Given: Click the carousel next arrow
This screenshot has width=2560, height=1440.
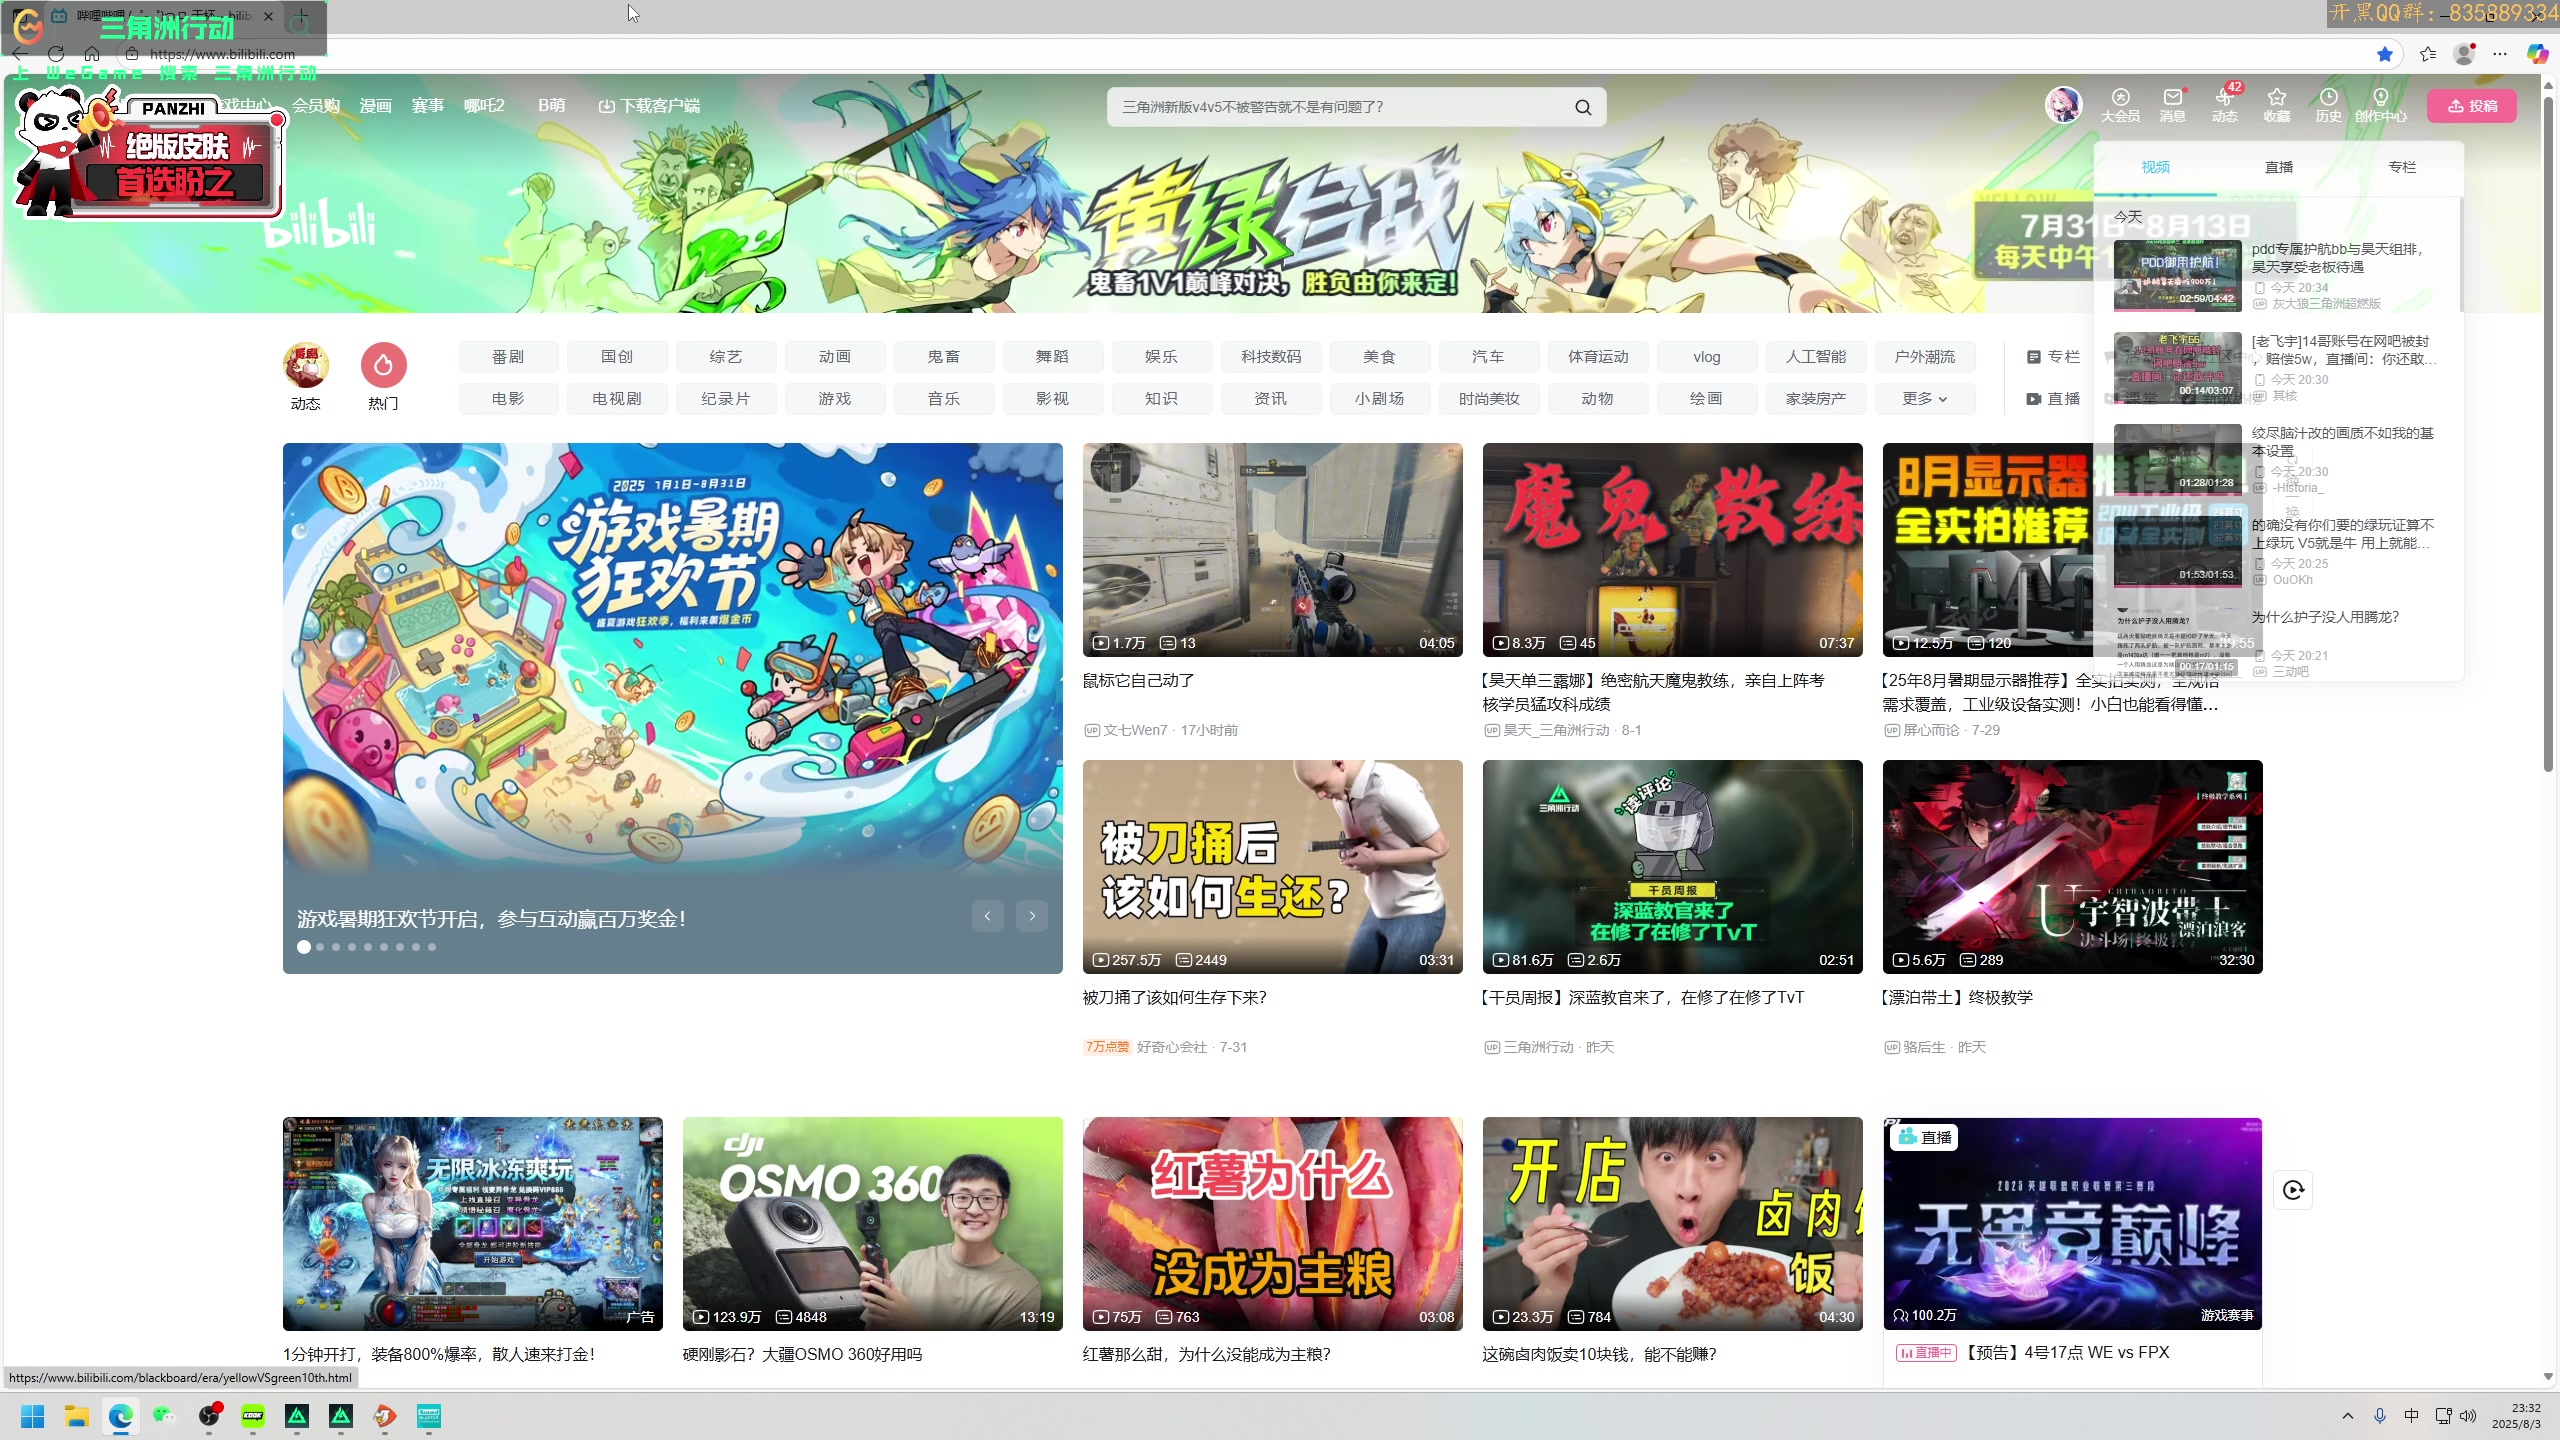Looking at the screenshot, I should [x=1032, y=916].
